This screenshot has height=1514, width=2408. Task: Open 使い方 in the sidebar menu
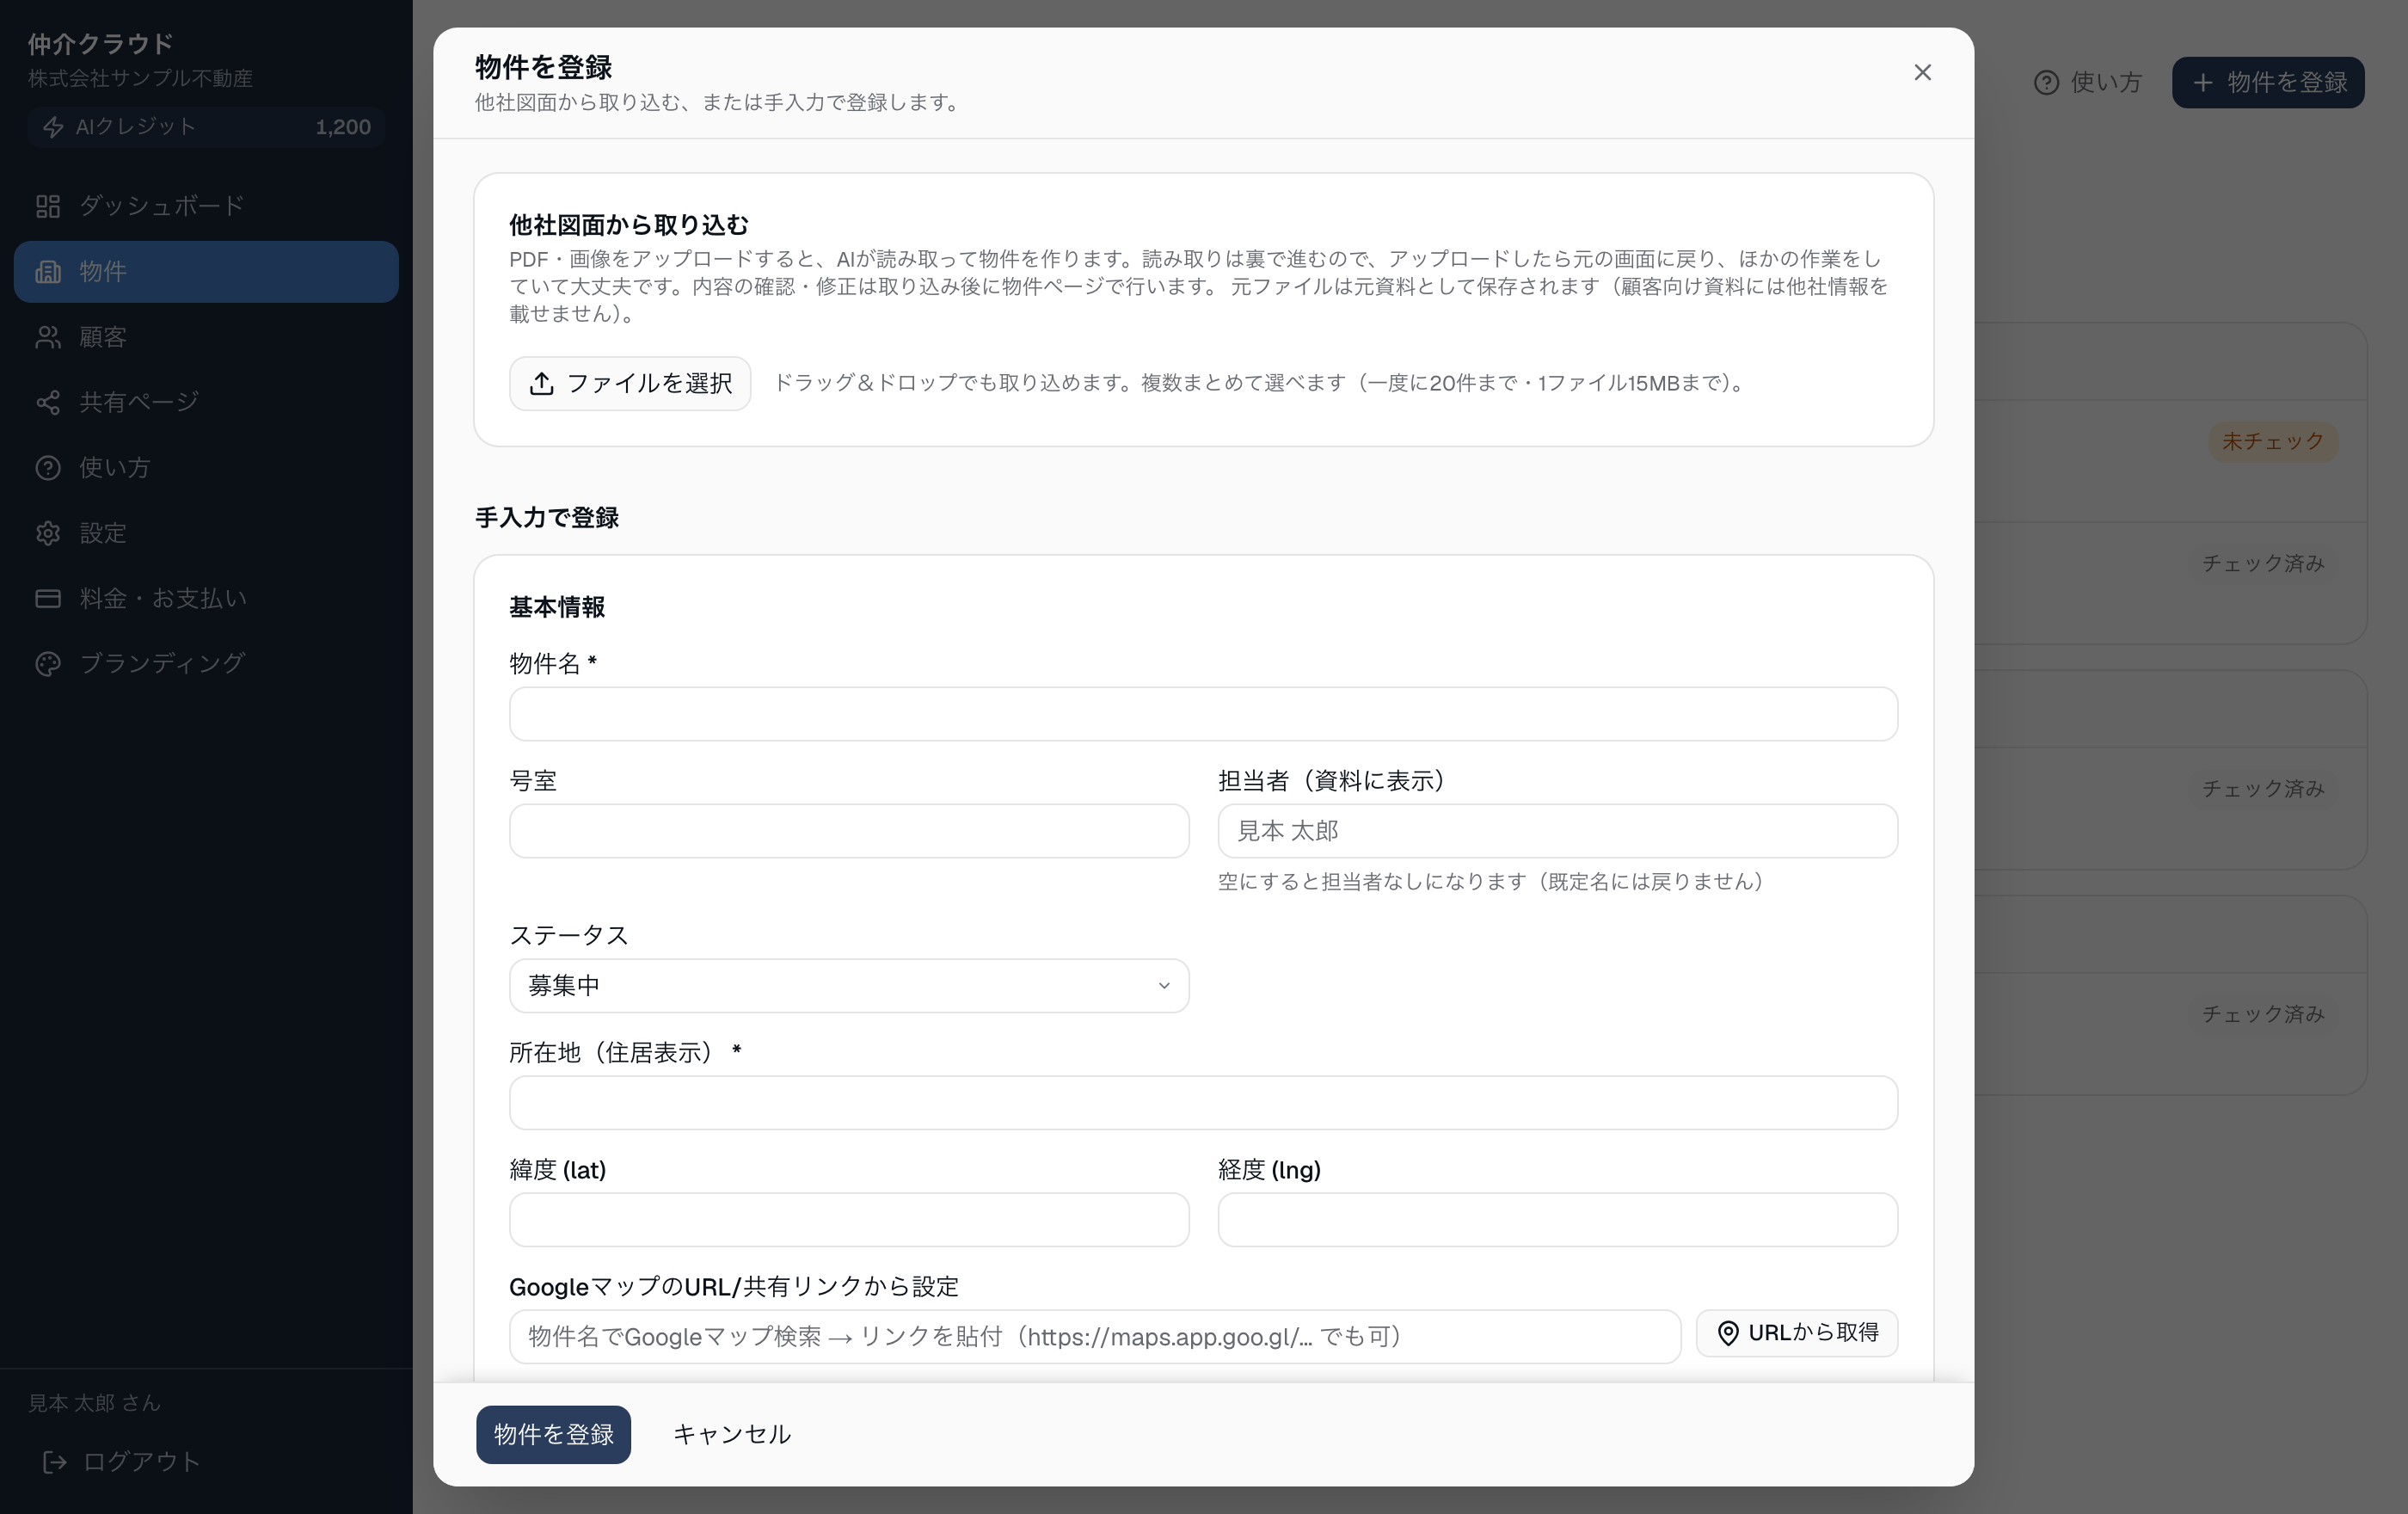206,468
